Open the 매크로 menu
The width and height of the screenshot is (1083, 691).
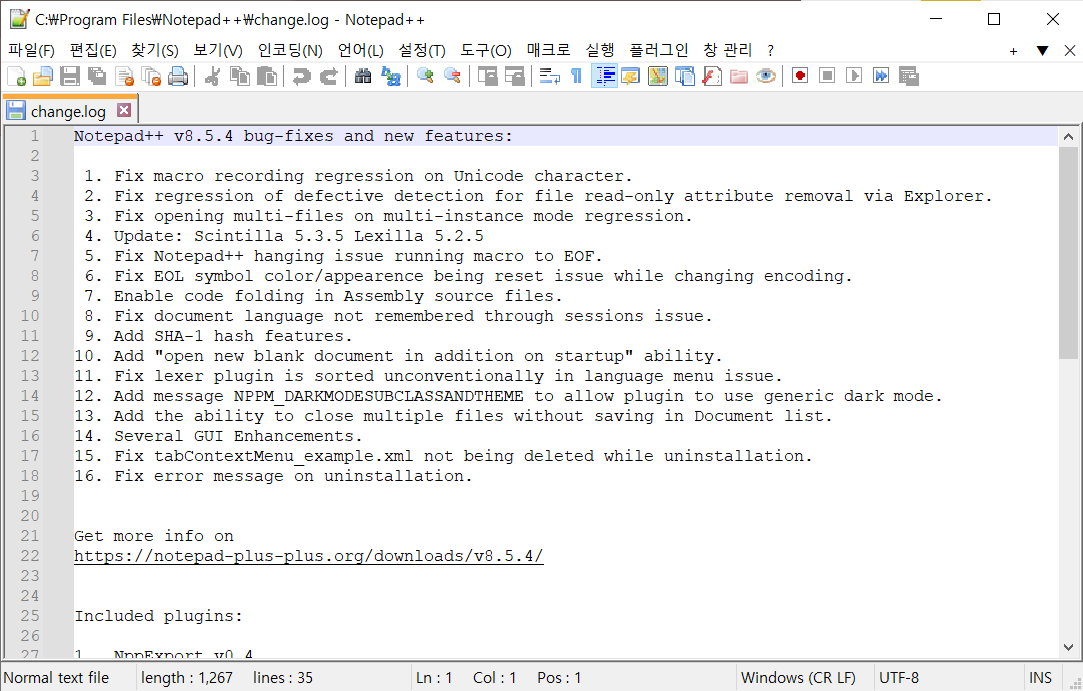pyautogui.click(x=548, y=50)
